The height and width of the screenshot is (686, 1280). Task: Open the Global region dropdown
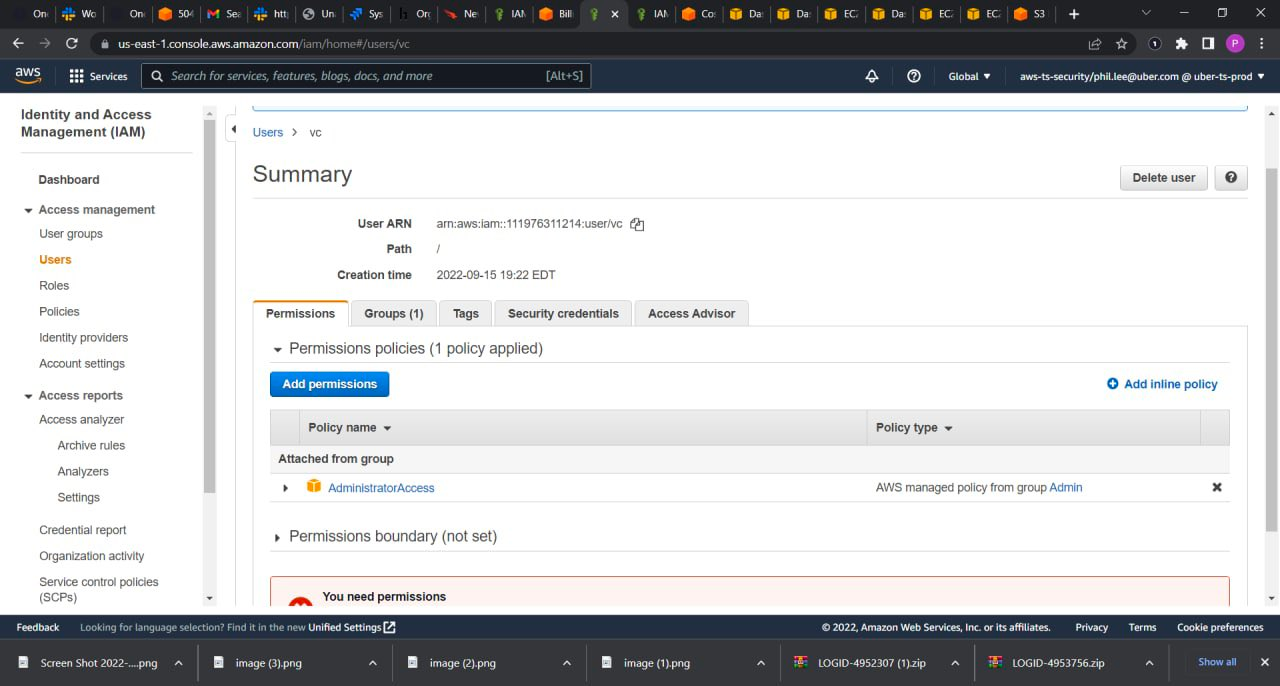969,75
